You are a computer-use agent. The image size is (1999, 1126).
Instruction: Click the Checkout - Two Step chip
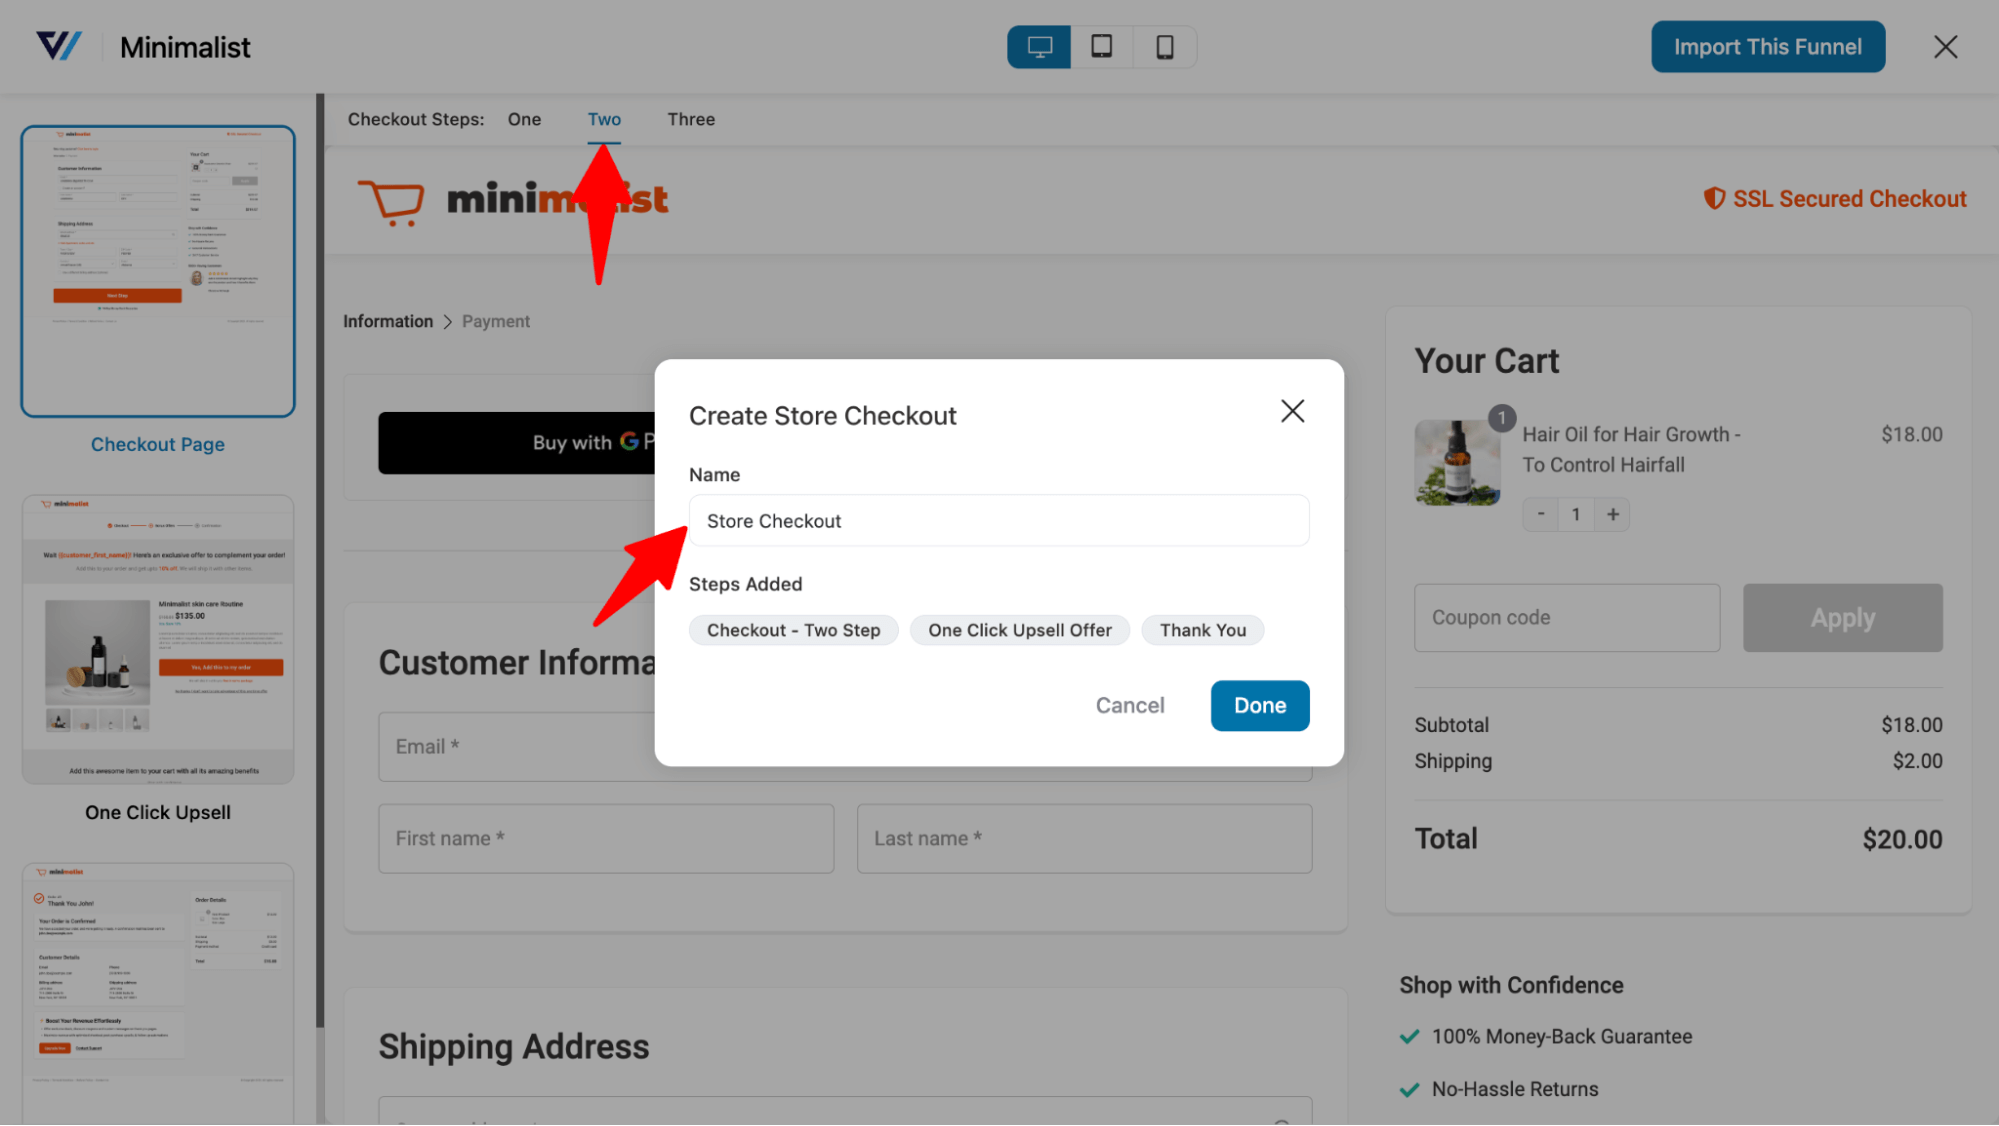pos(793,630)
